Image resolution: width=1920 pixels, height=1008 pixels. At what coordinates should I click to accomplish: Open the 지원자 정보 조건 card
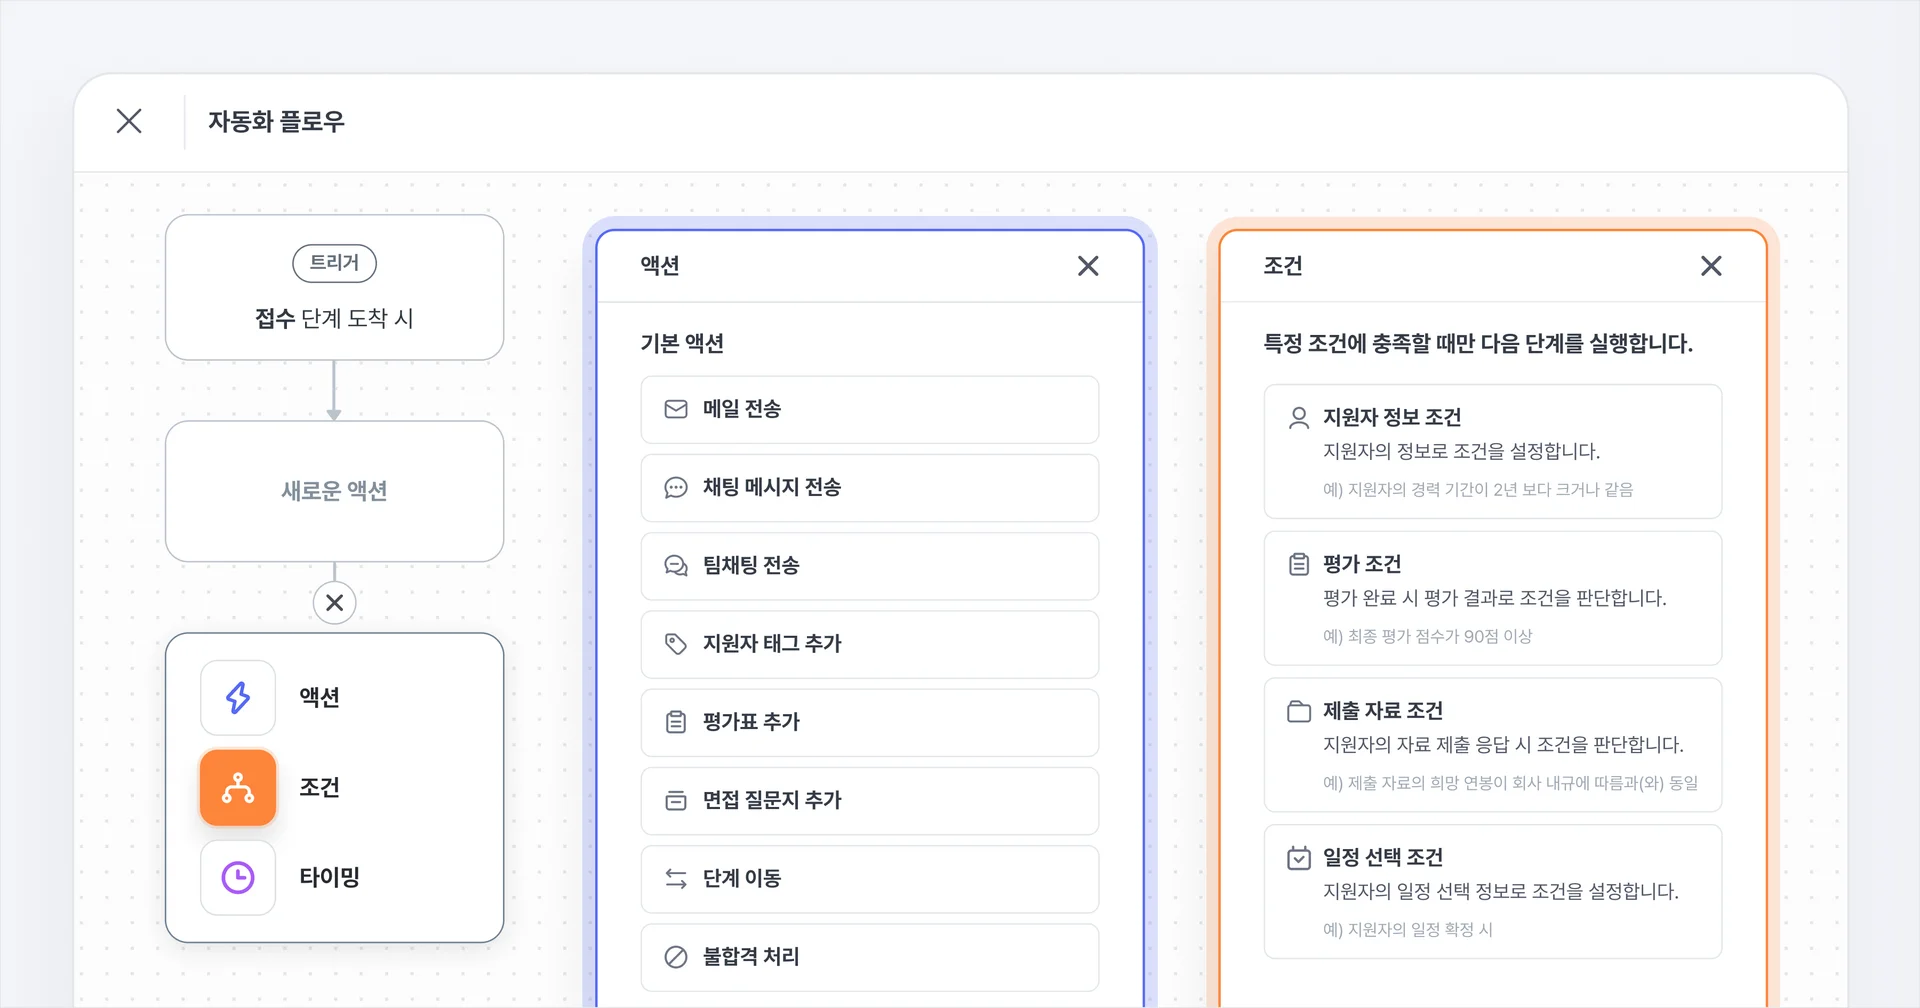(x=1492, y=451)
